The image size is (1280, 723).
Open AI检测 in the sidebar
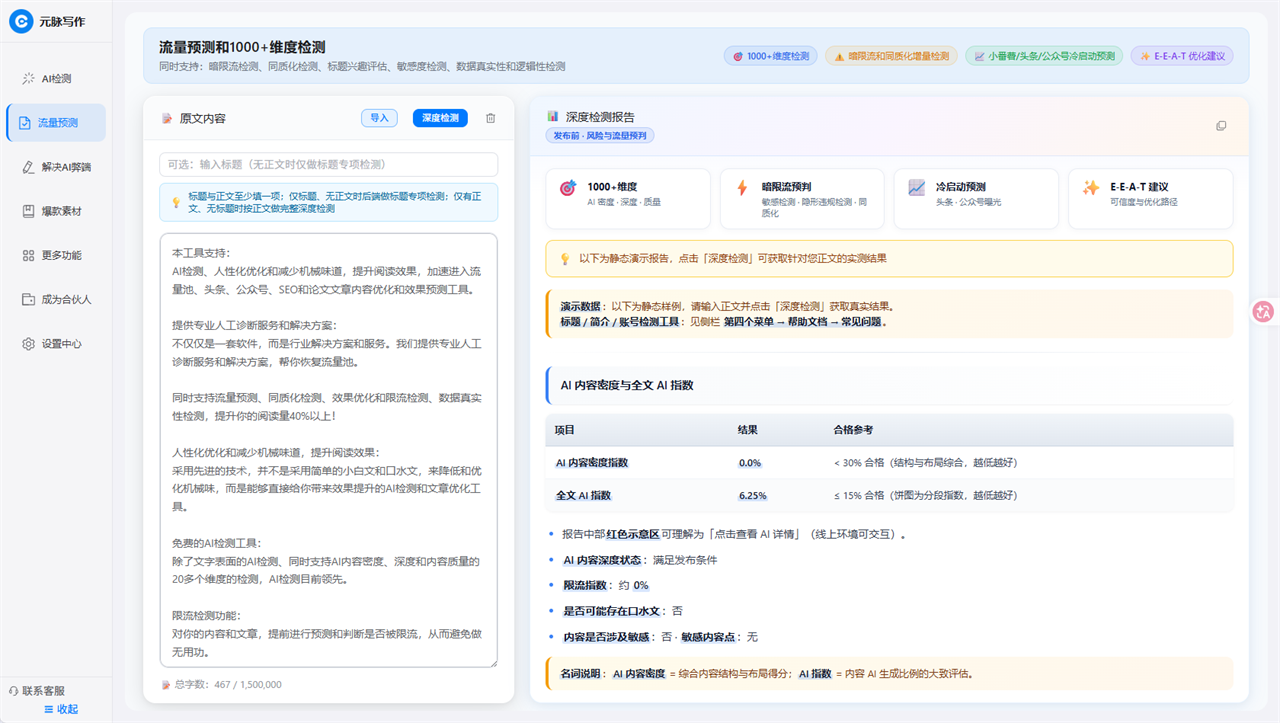56,78
